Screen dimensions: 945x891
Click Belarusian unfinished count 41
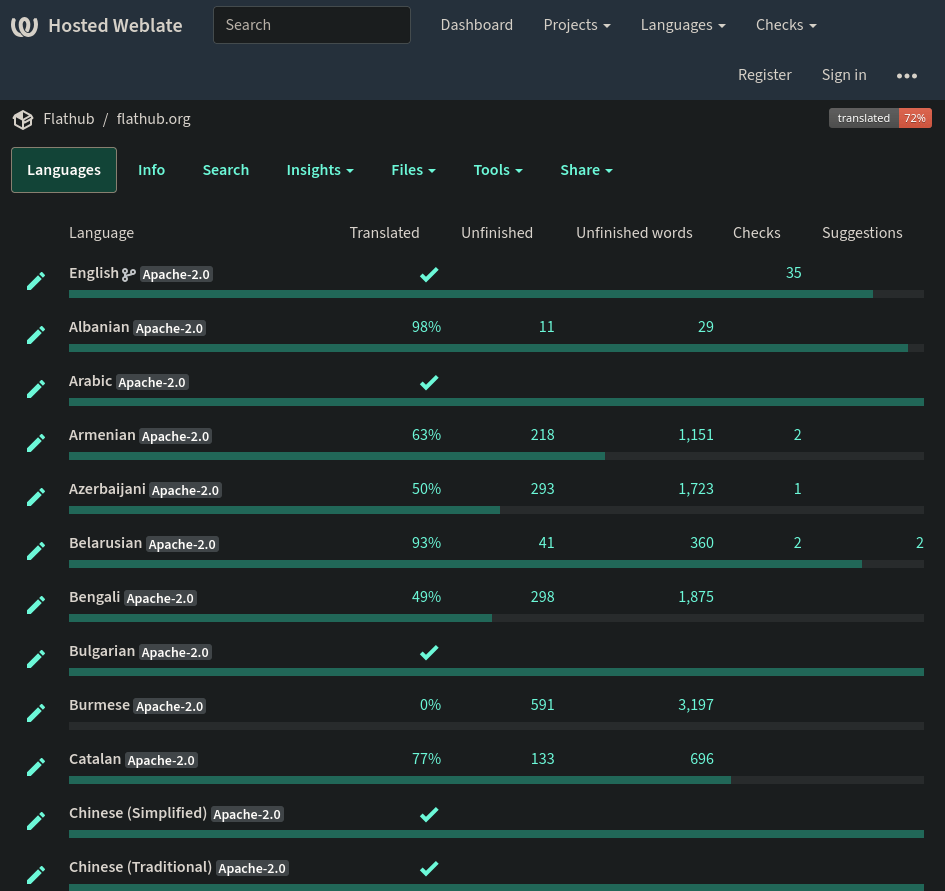click(x=546, y=543)
